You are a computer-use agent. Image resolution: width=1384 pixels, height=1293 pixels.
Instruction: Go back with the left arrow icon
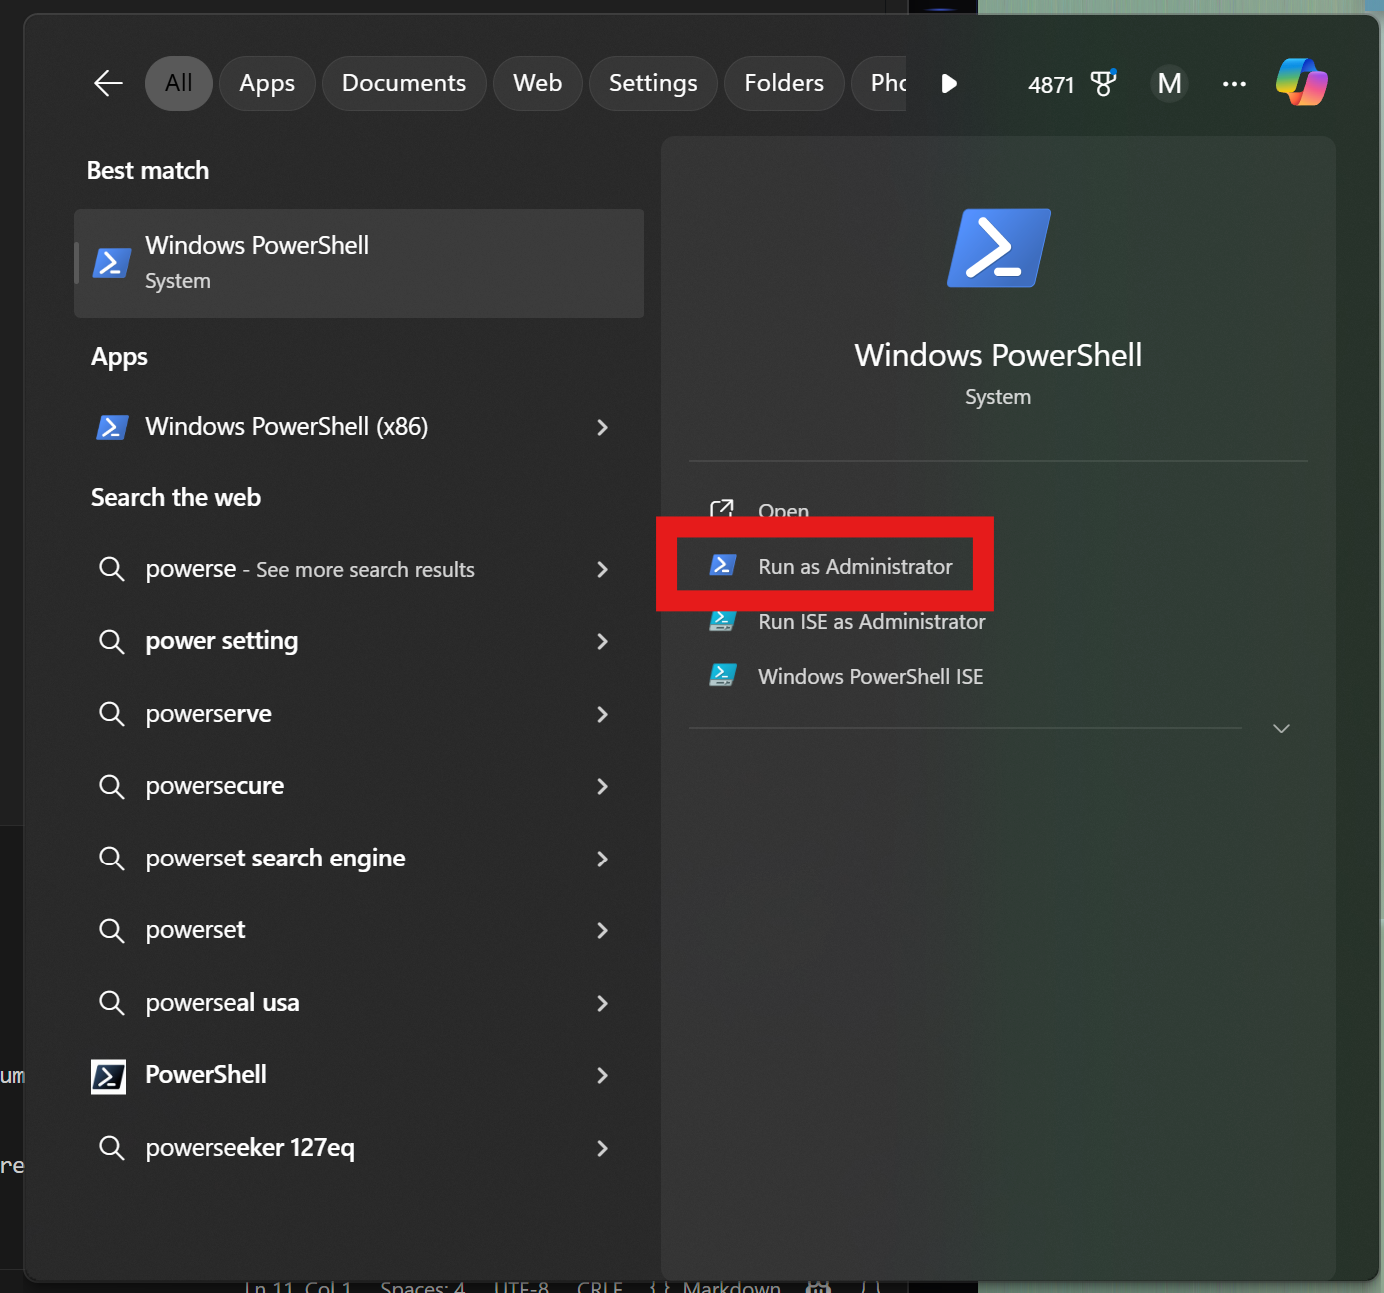[x=108, y=83]
